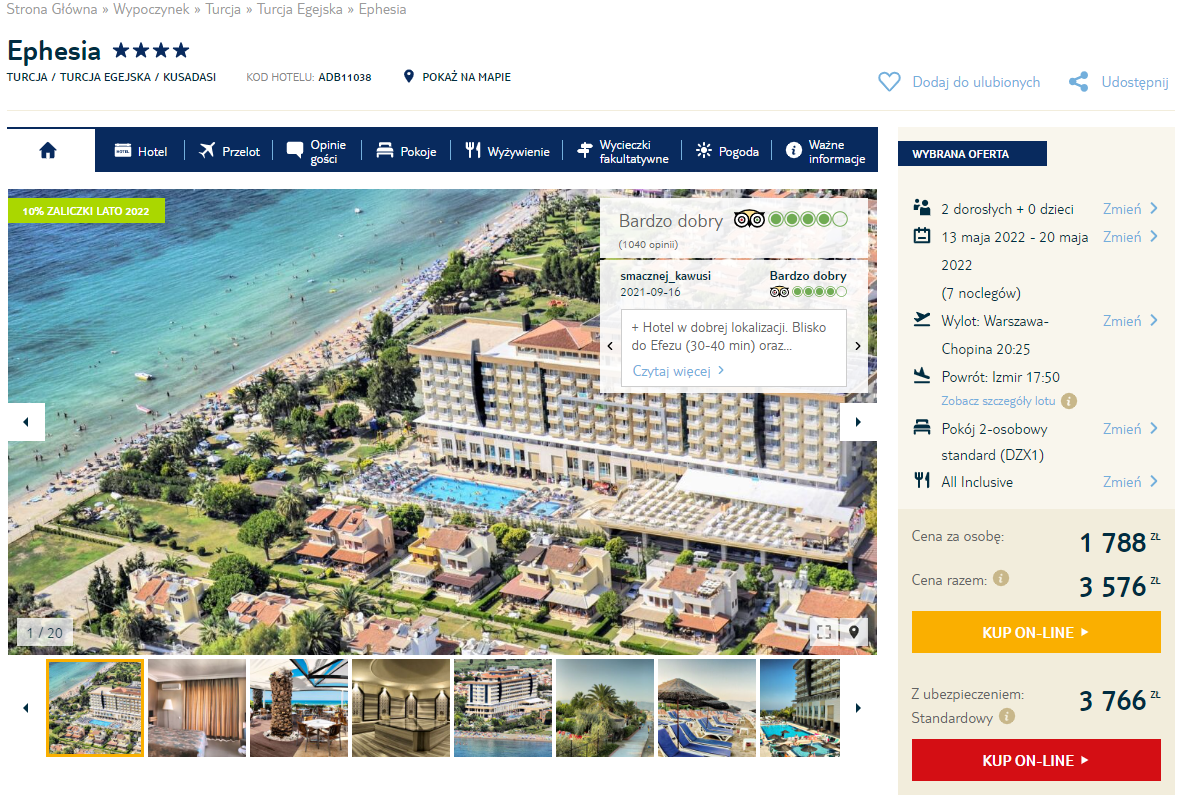Select the hotel room bed thumbnail
The height and width of the screenshot is (805, 1187).
[197, 708]
